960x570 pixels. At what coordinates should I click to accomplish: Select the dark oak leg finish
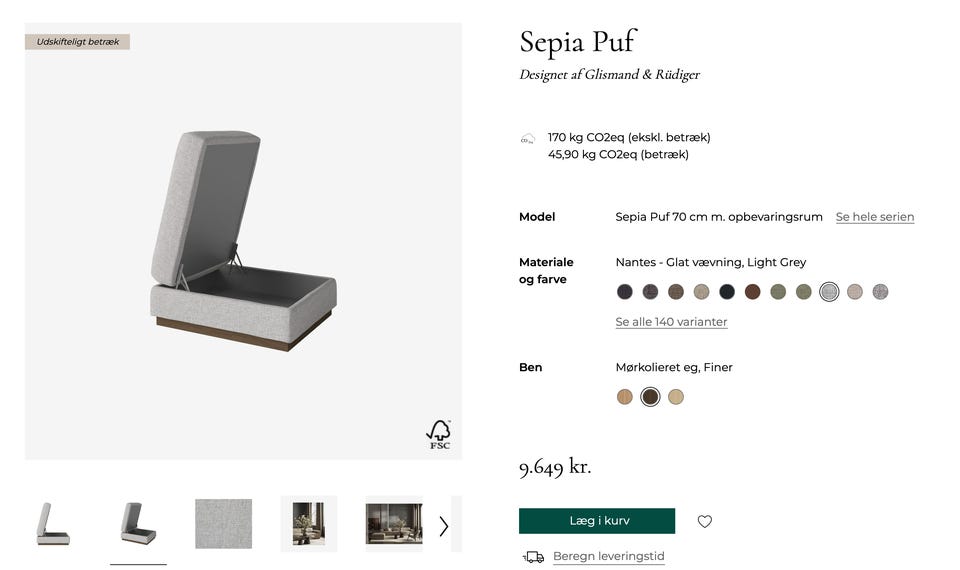click(650, 397)
